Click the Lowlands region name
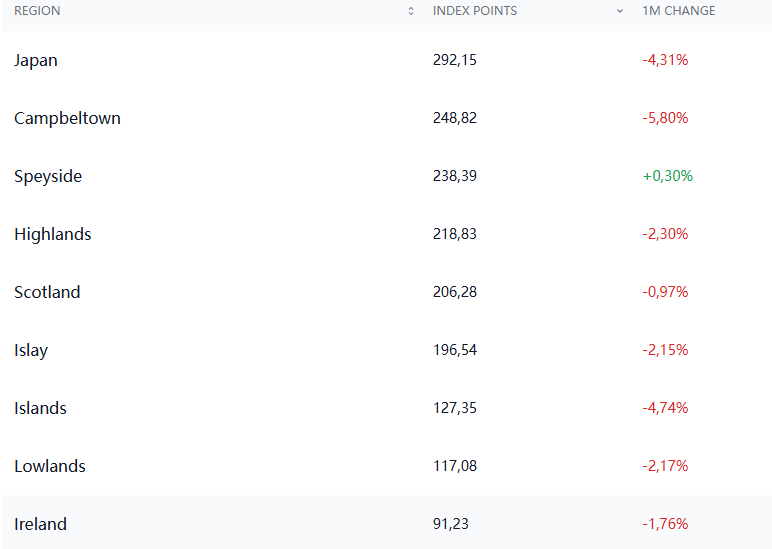The width and height of the screenshot is (772, 549). pos(50,466)
